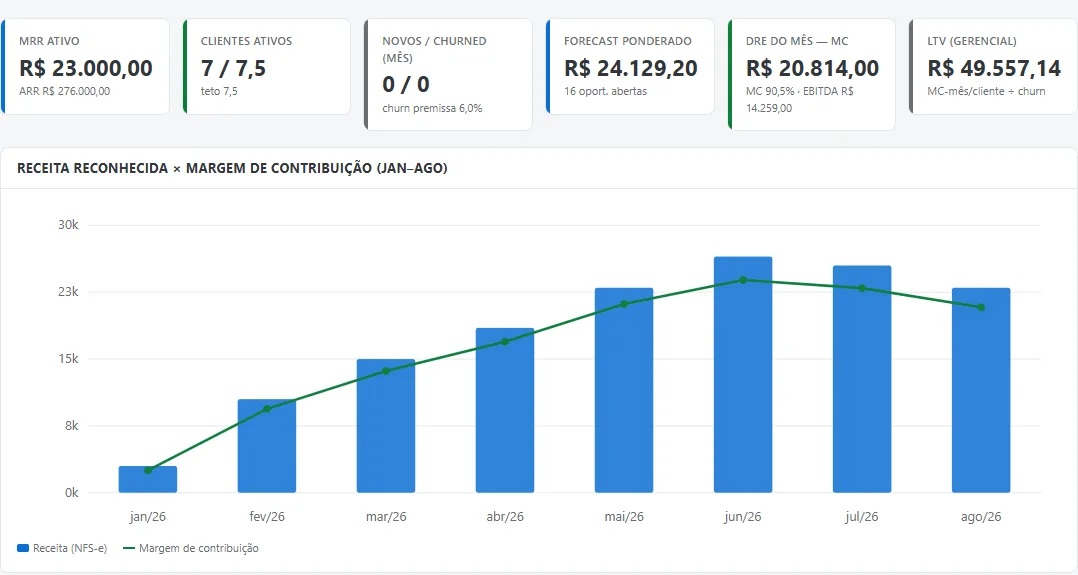Click the abr/26 axis label
Viewport: 1078px width, 575px height.
pos(505,517)
